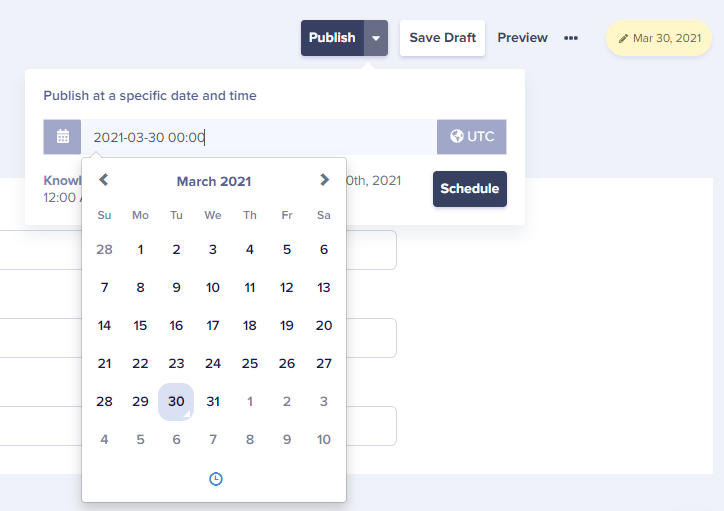The height and width of the screenshot is (511, 724).
Task: Go to previous month with left arrow
Action: click(x=104, y=180)
